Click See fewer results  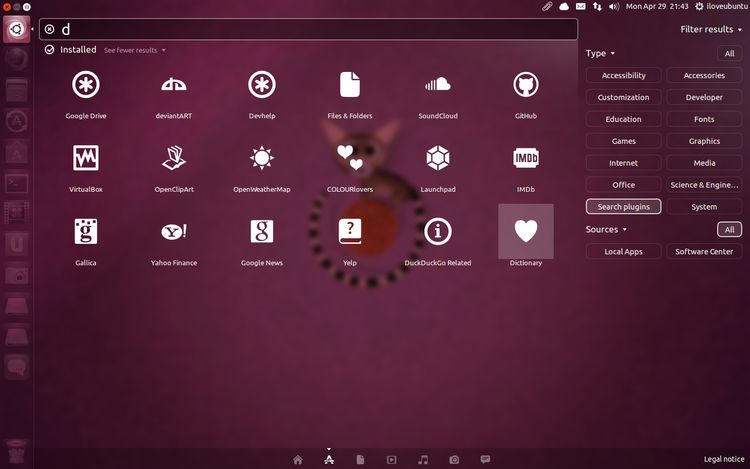pyautogui.click(x=134, y=50)
